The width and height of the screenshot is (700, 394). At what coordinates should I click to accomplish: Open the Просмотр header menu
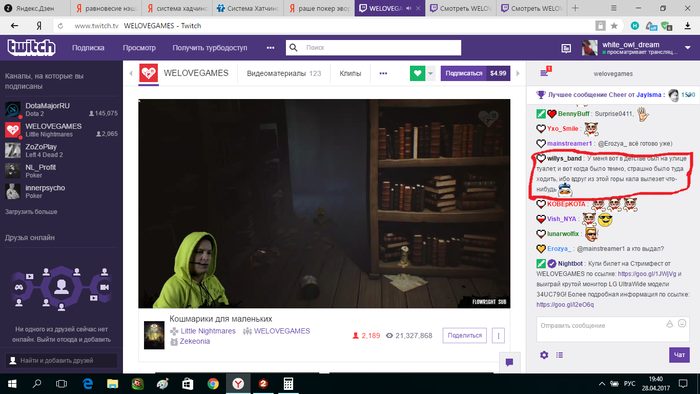139,48
